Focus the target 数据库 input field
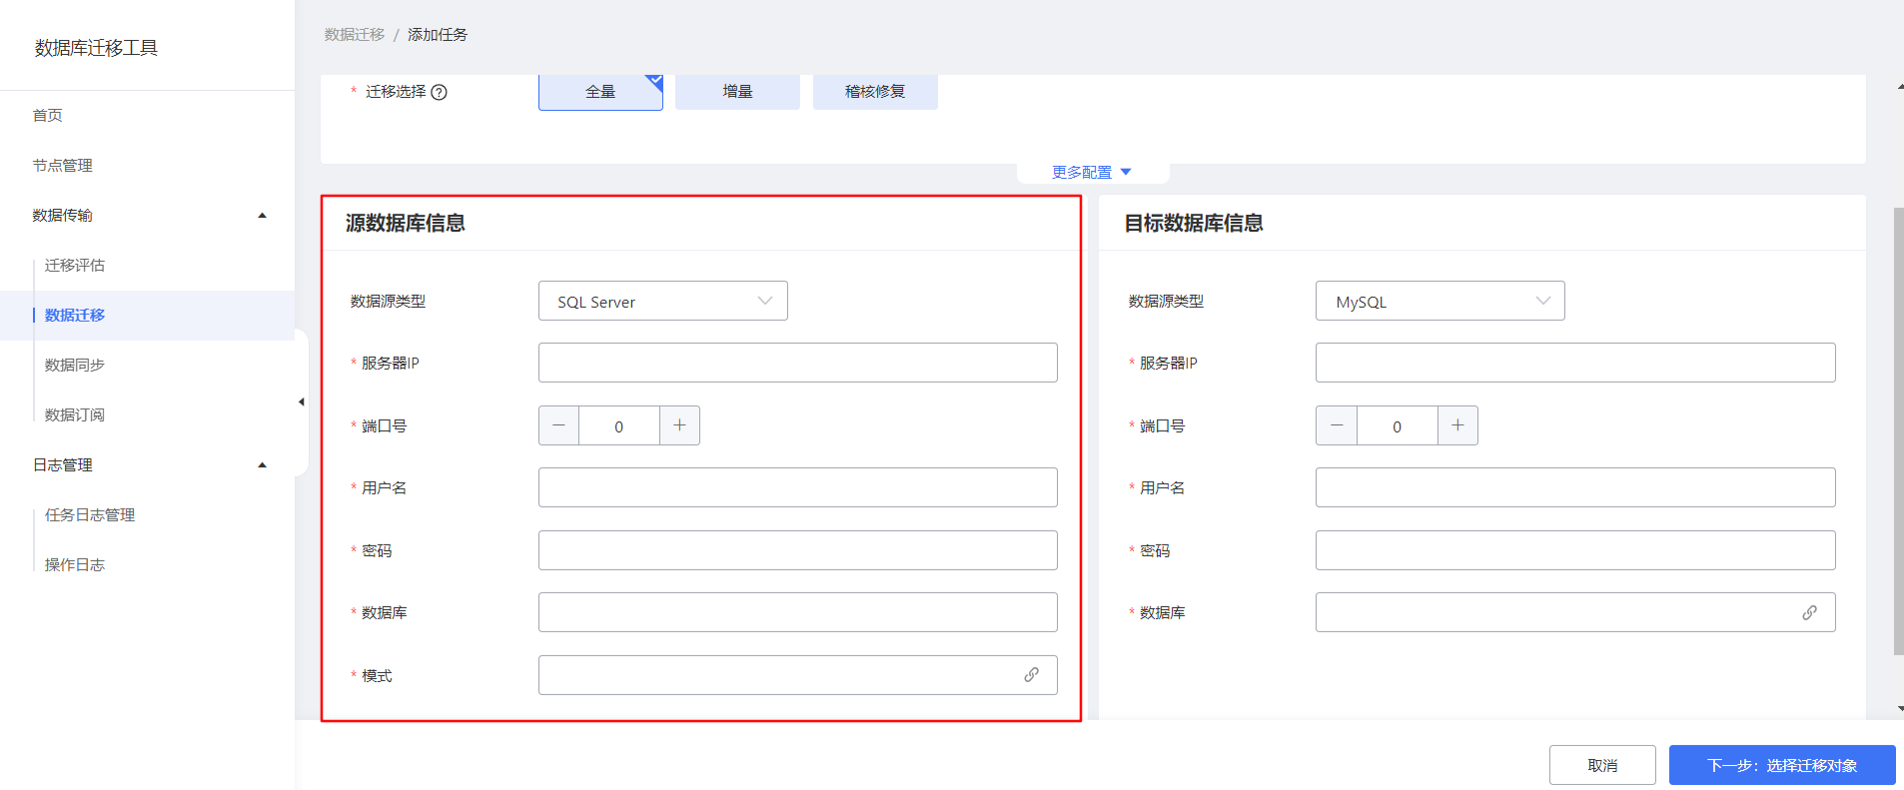This screenshot has width=1904, height=790. 1575,612
